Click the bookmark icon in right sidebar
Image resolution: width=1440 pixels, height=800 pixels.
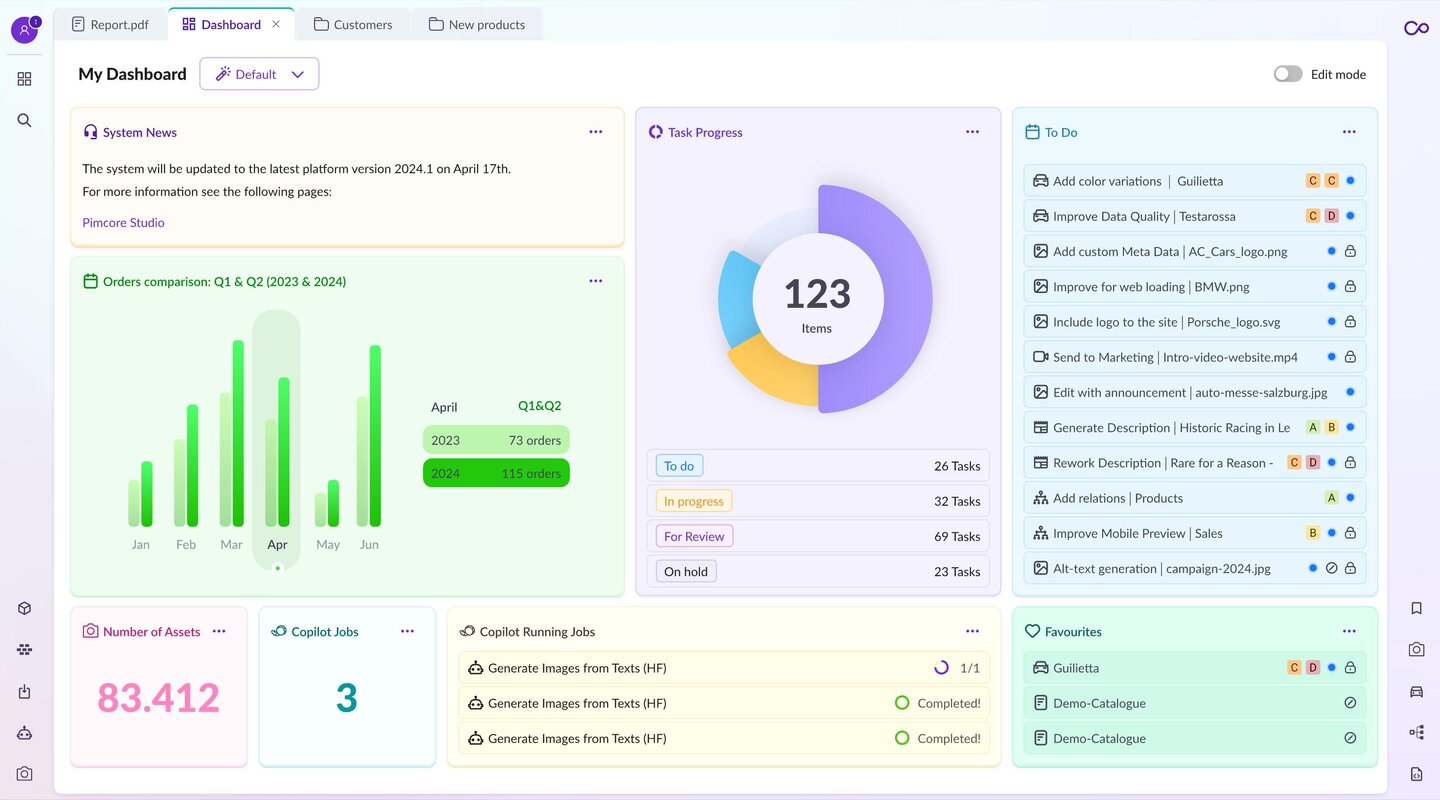1416,608
